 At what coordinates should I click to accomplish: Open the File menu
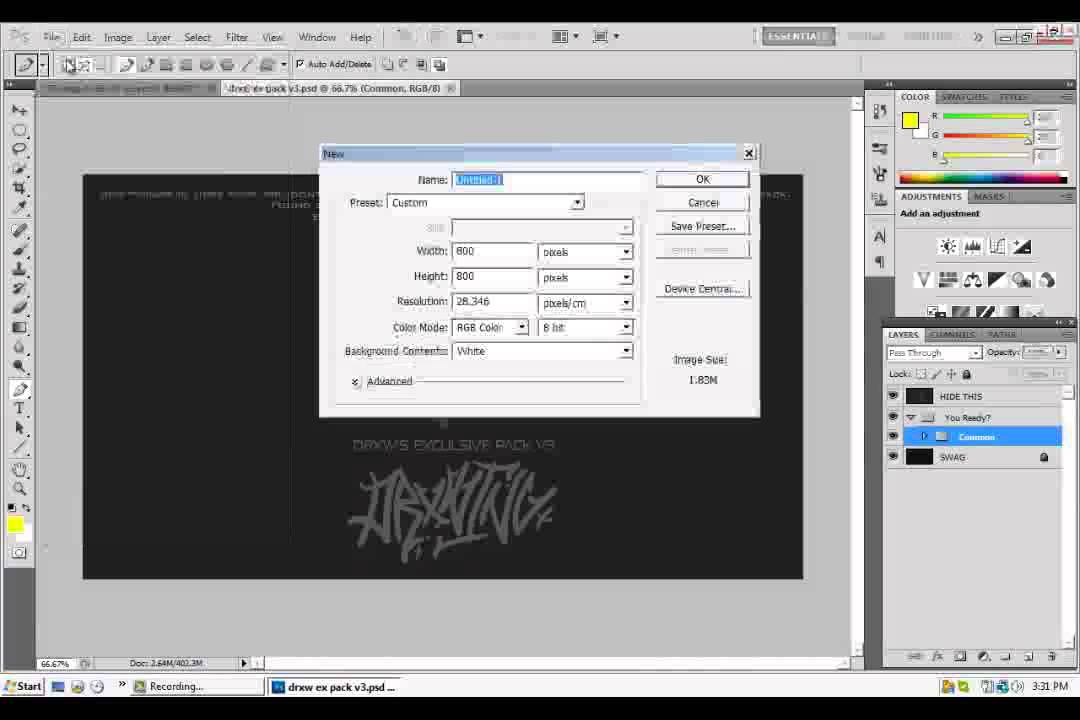click(52, 37)
